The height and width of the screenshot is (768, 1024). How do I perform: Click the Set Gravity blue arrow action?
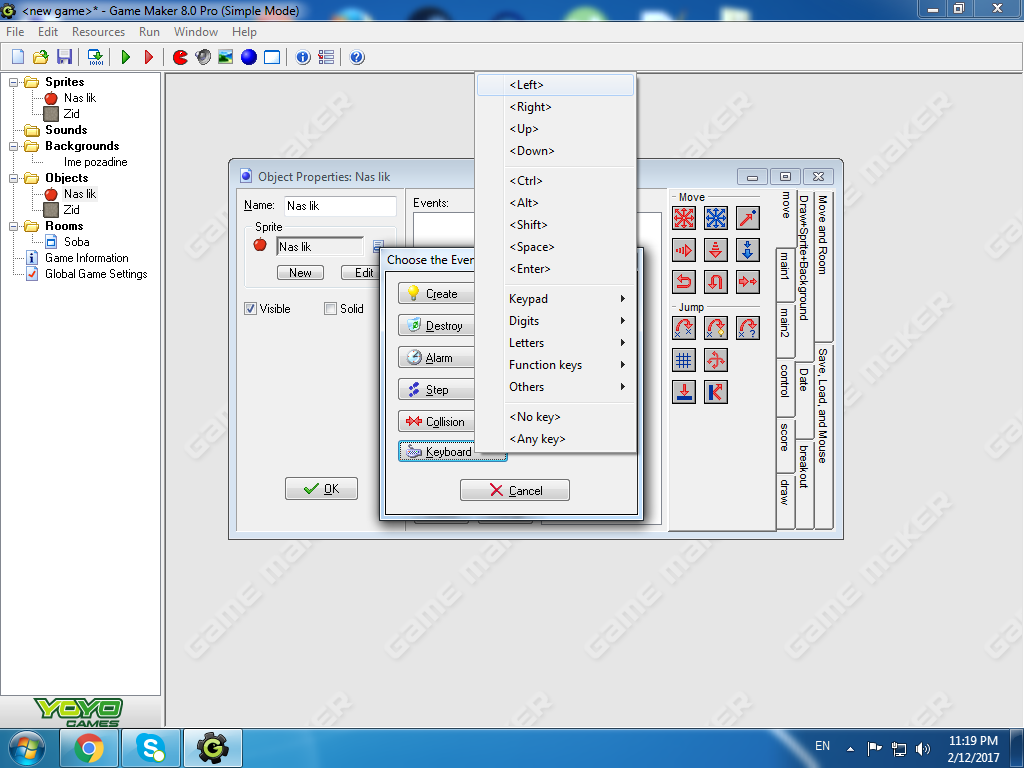748,250
